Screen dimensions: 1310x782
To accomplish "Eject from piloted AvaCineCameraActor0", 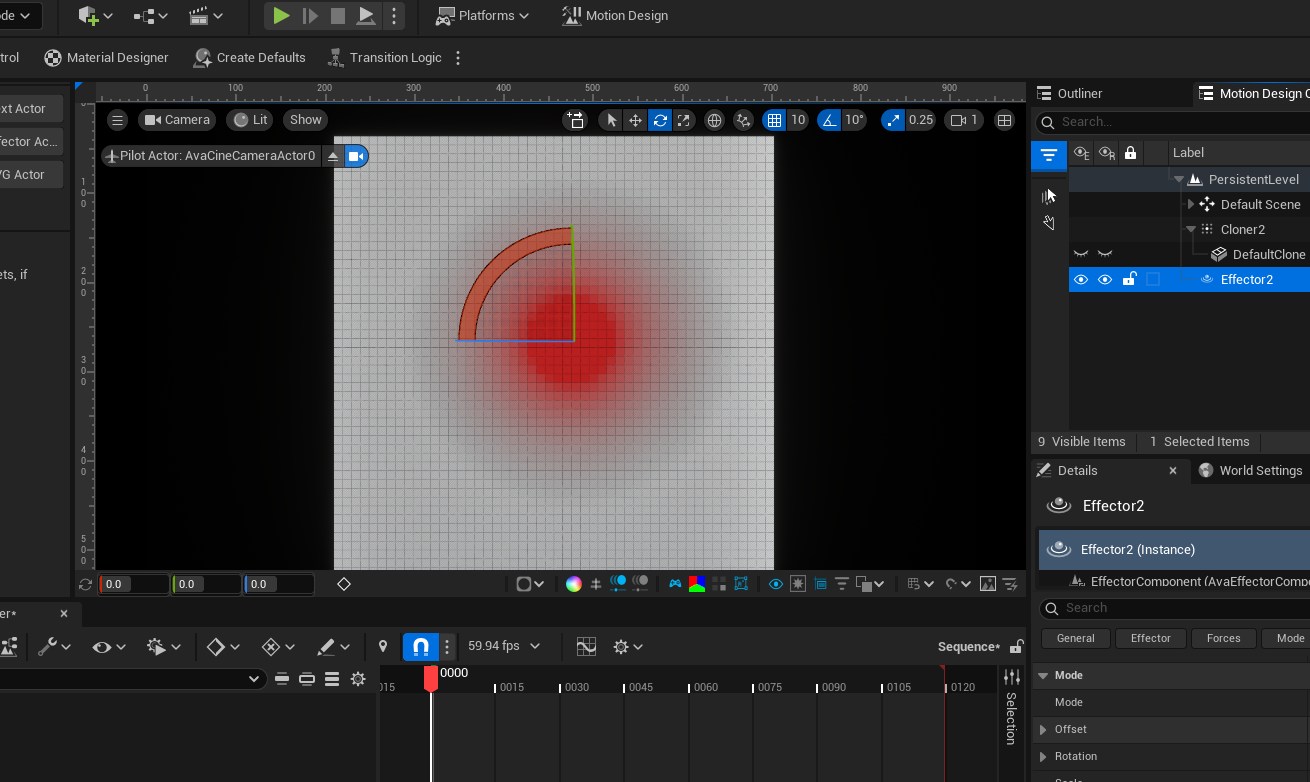I will coord(334,156).
